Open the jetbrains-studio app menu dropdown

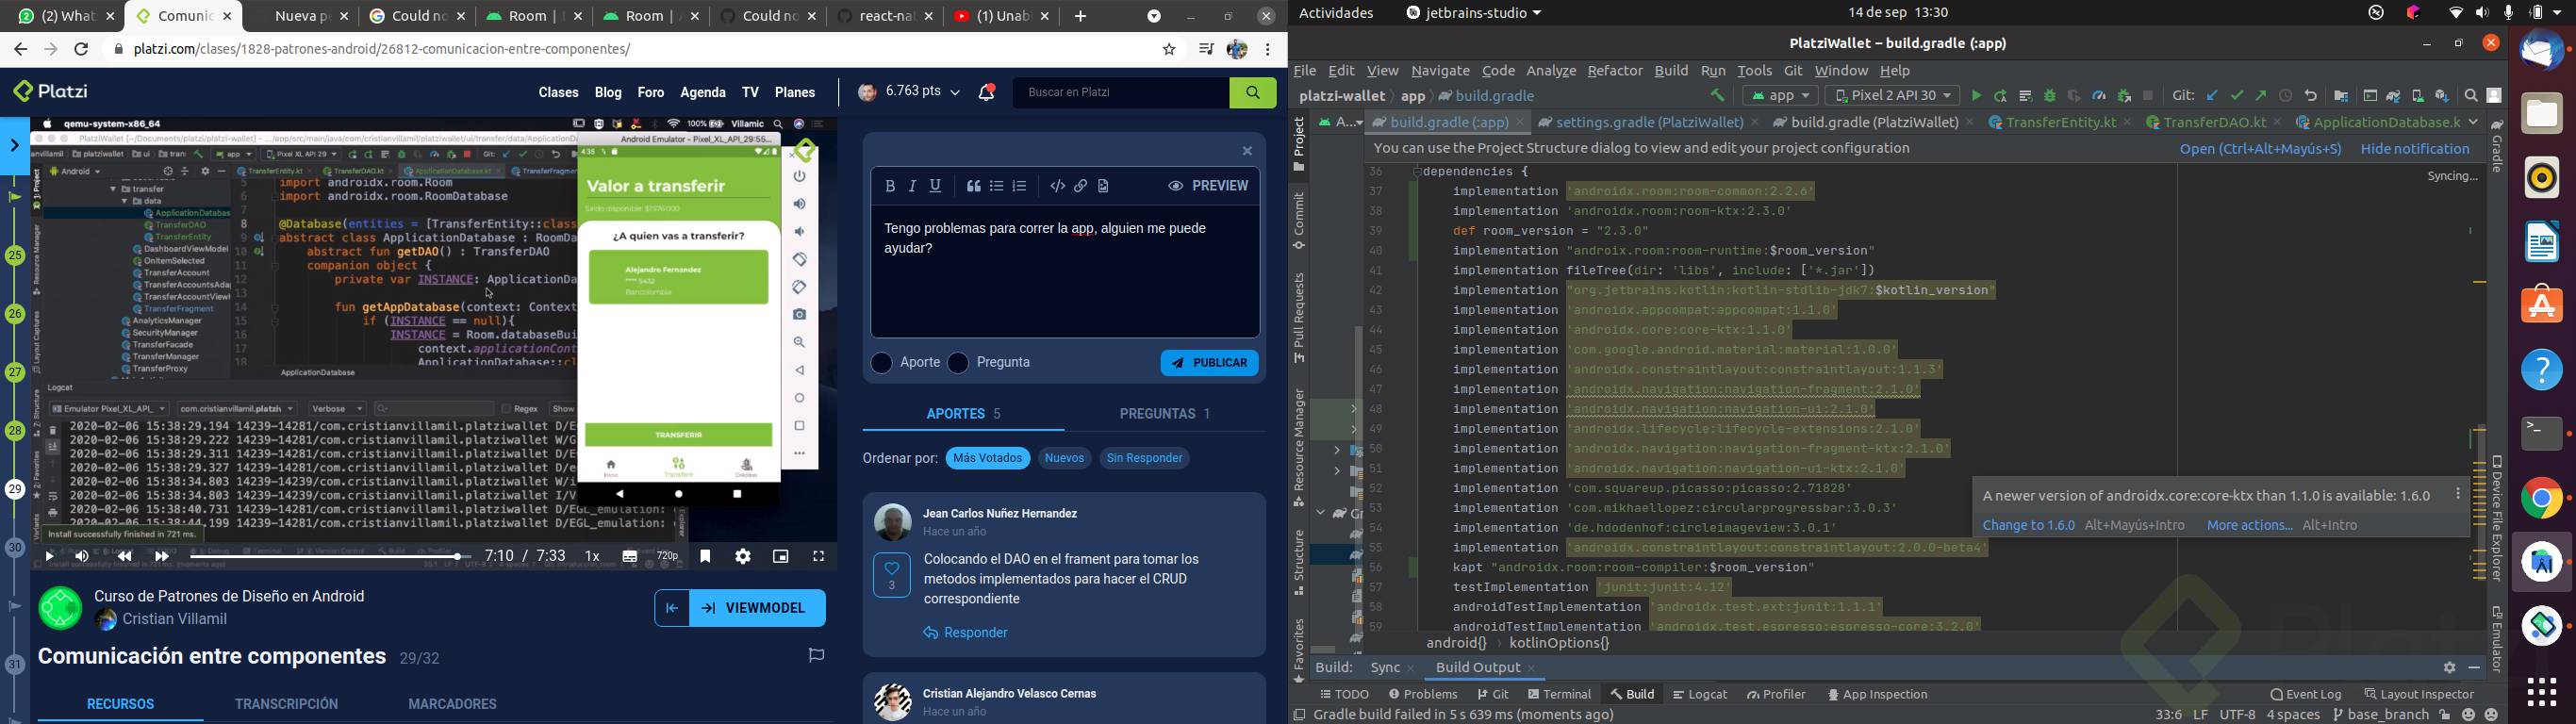1474,14
